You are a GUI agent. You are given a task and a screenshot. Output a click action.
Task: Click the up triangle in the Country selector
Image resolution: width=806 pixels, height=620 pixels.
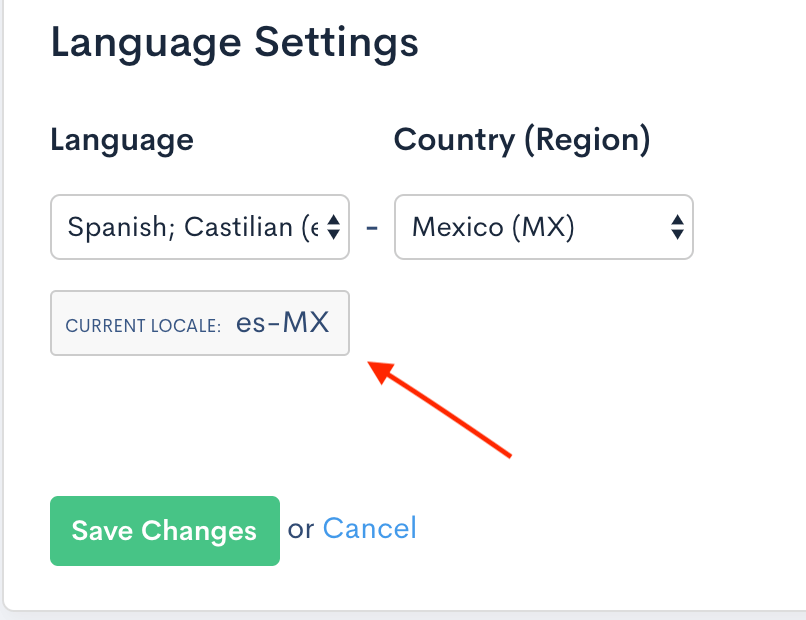coord(677,219)
